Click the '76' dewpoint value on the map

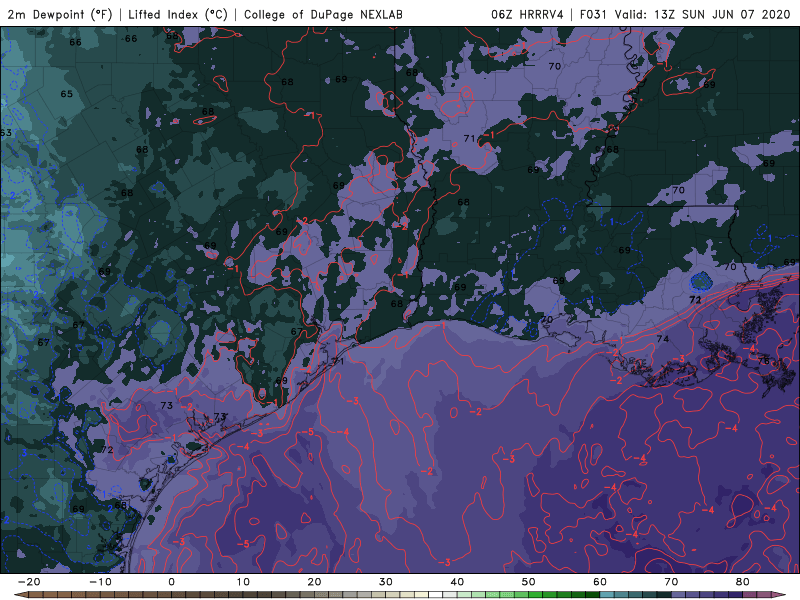(x=764, y=361)
